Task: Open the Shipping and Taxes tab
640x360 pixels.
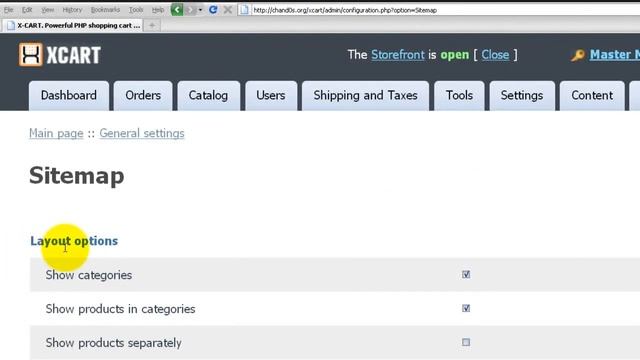Action: (365, 96)
